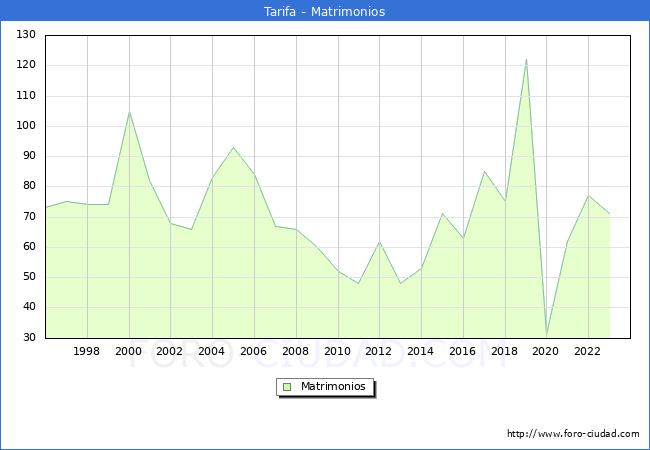
Task: Open the foro-ciudad.com link
Action: click(x=572, y=434)
